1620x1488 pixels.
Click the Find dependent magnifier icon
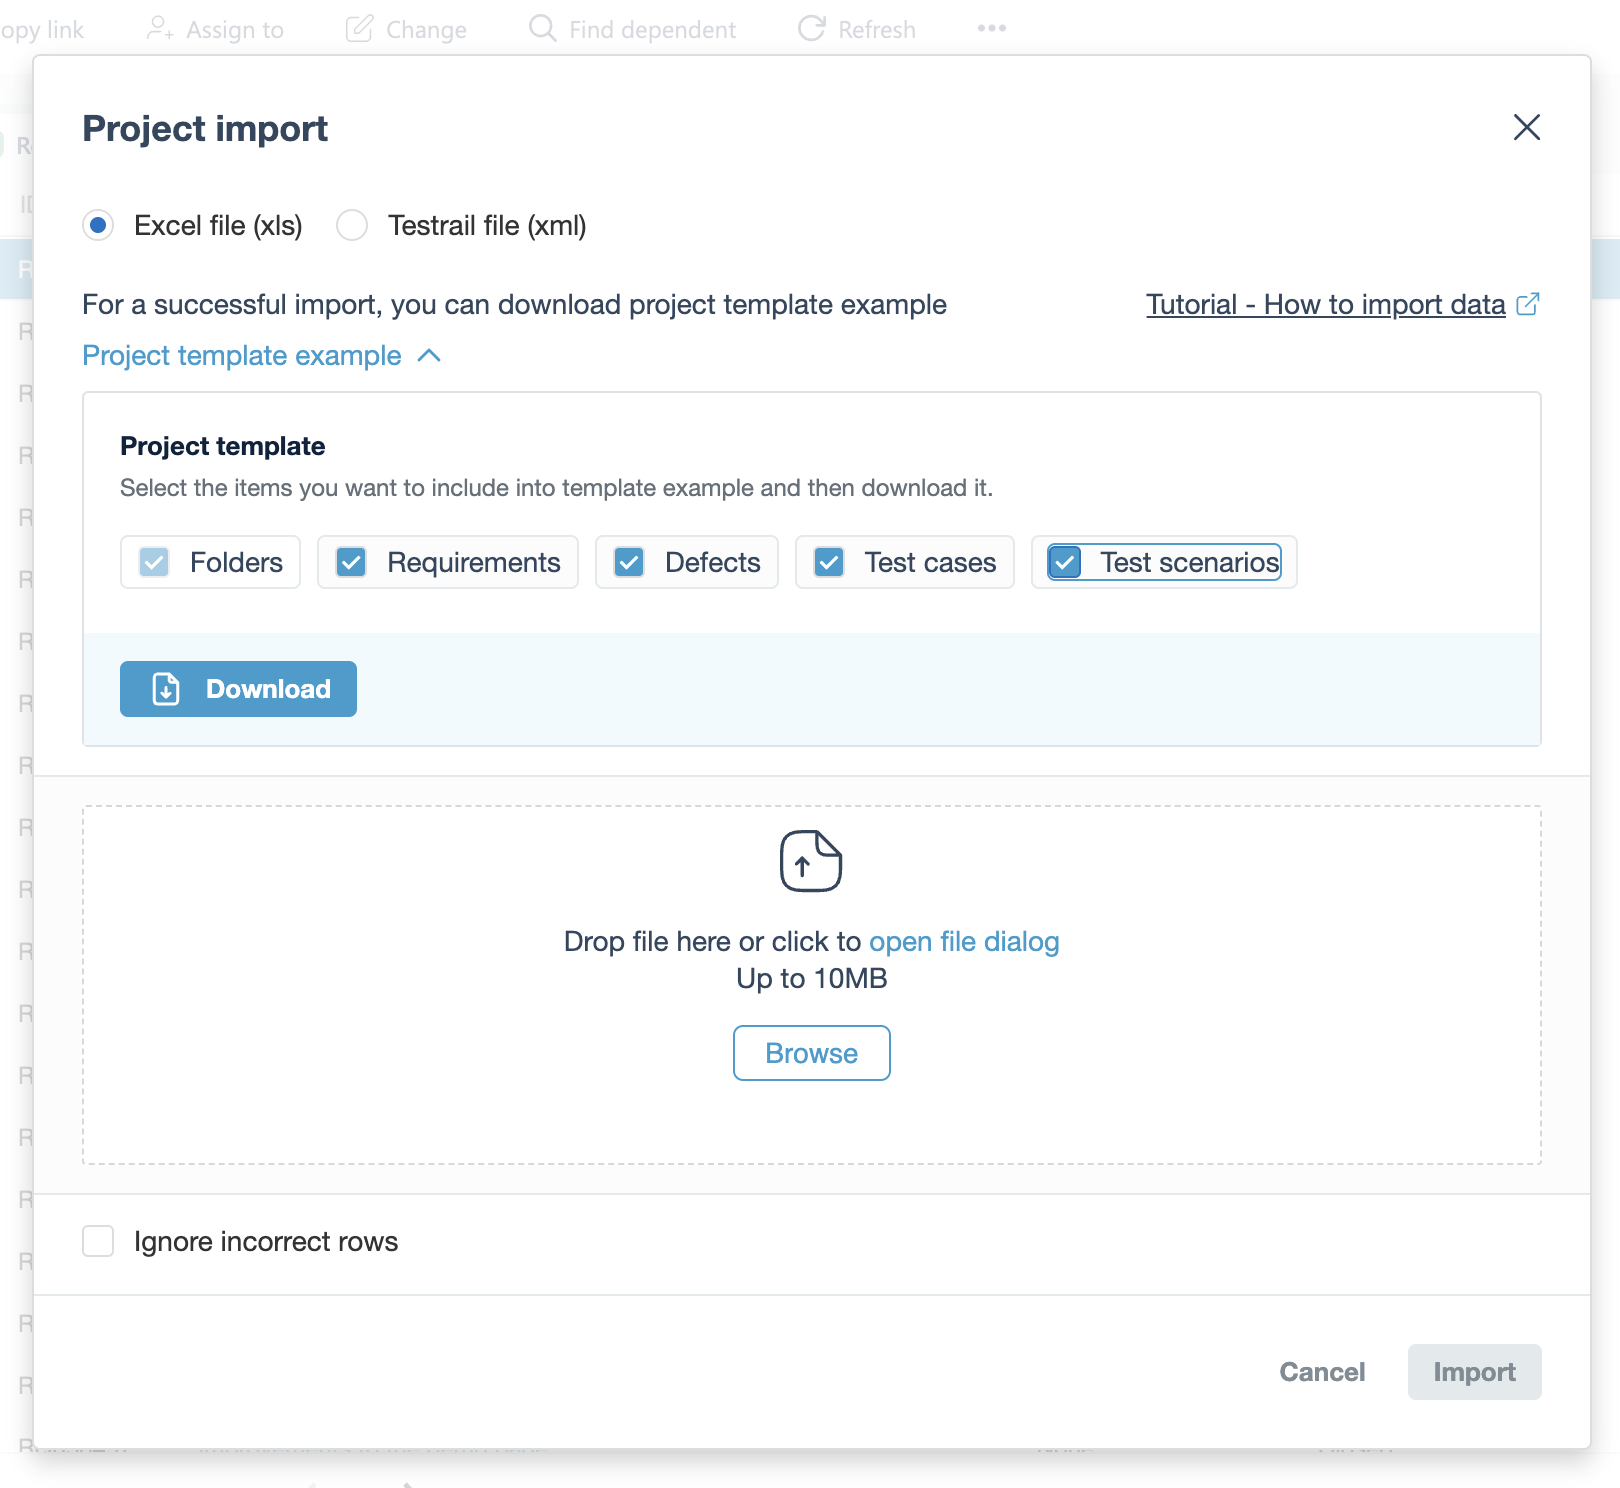click(542, 29)
